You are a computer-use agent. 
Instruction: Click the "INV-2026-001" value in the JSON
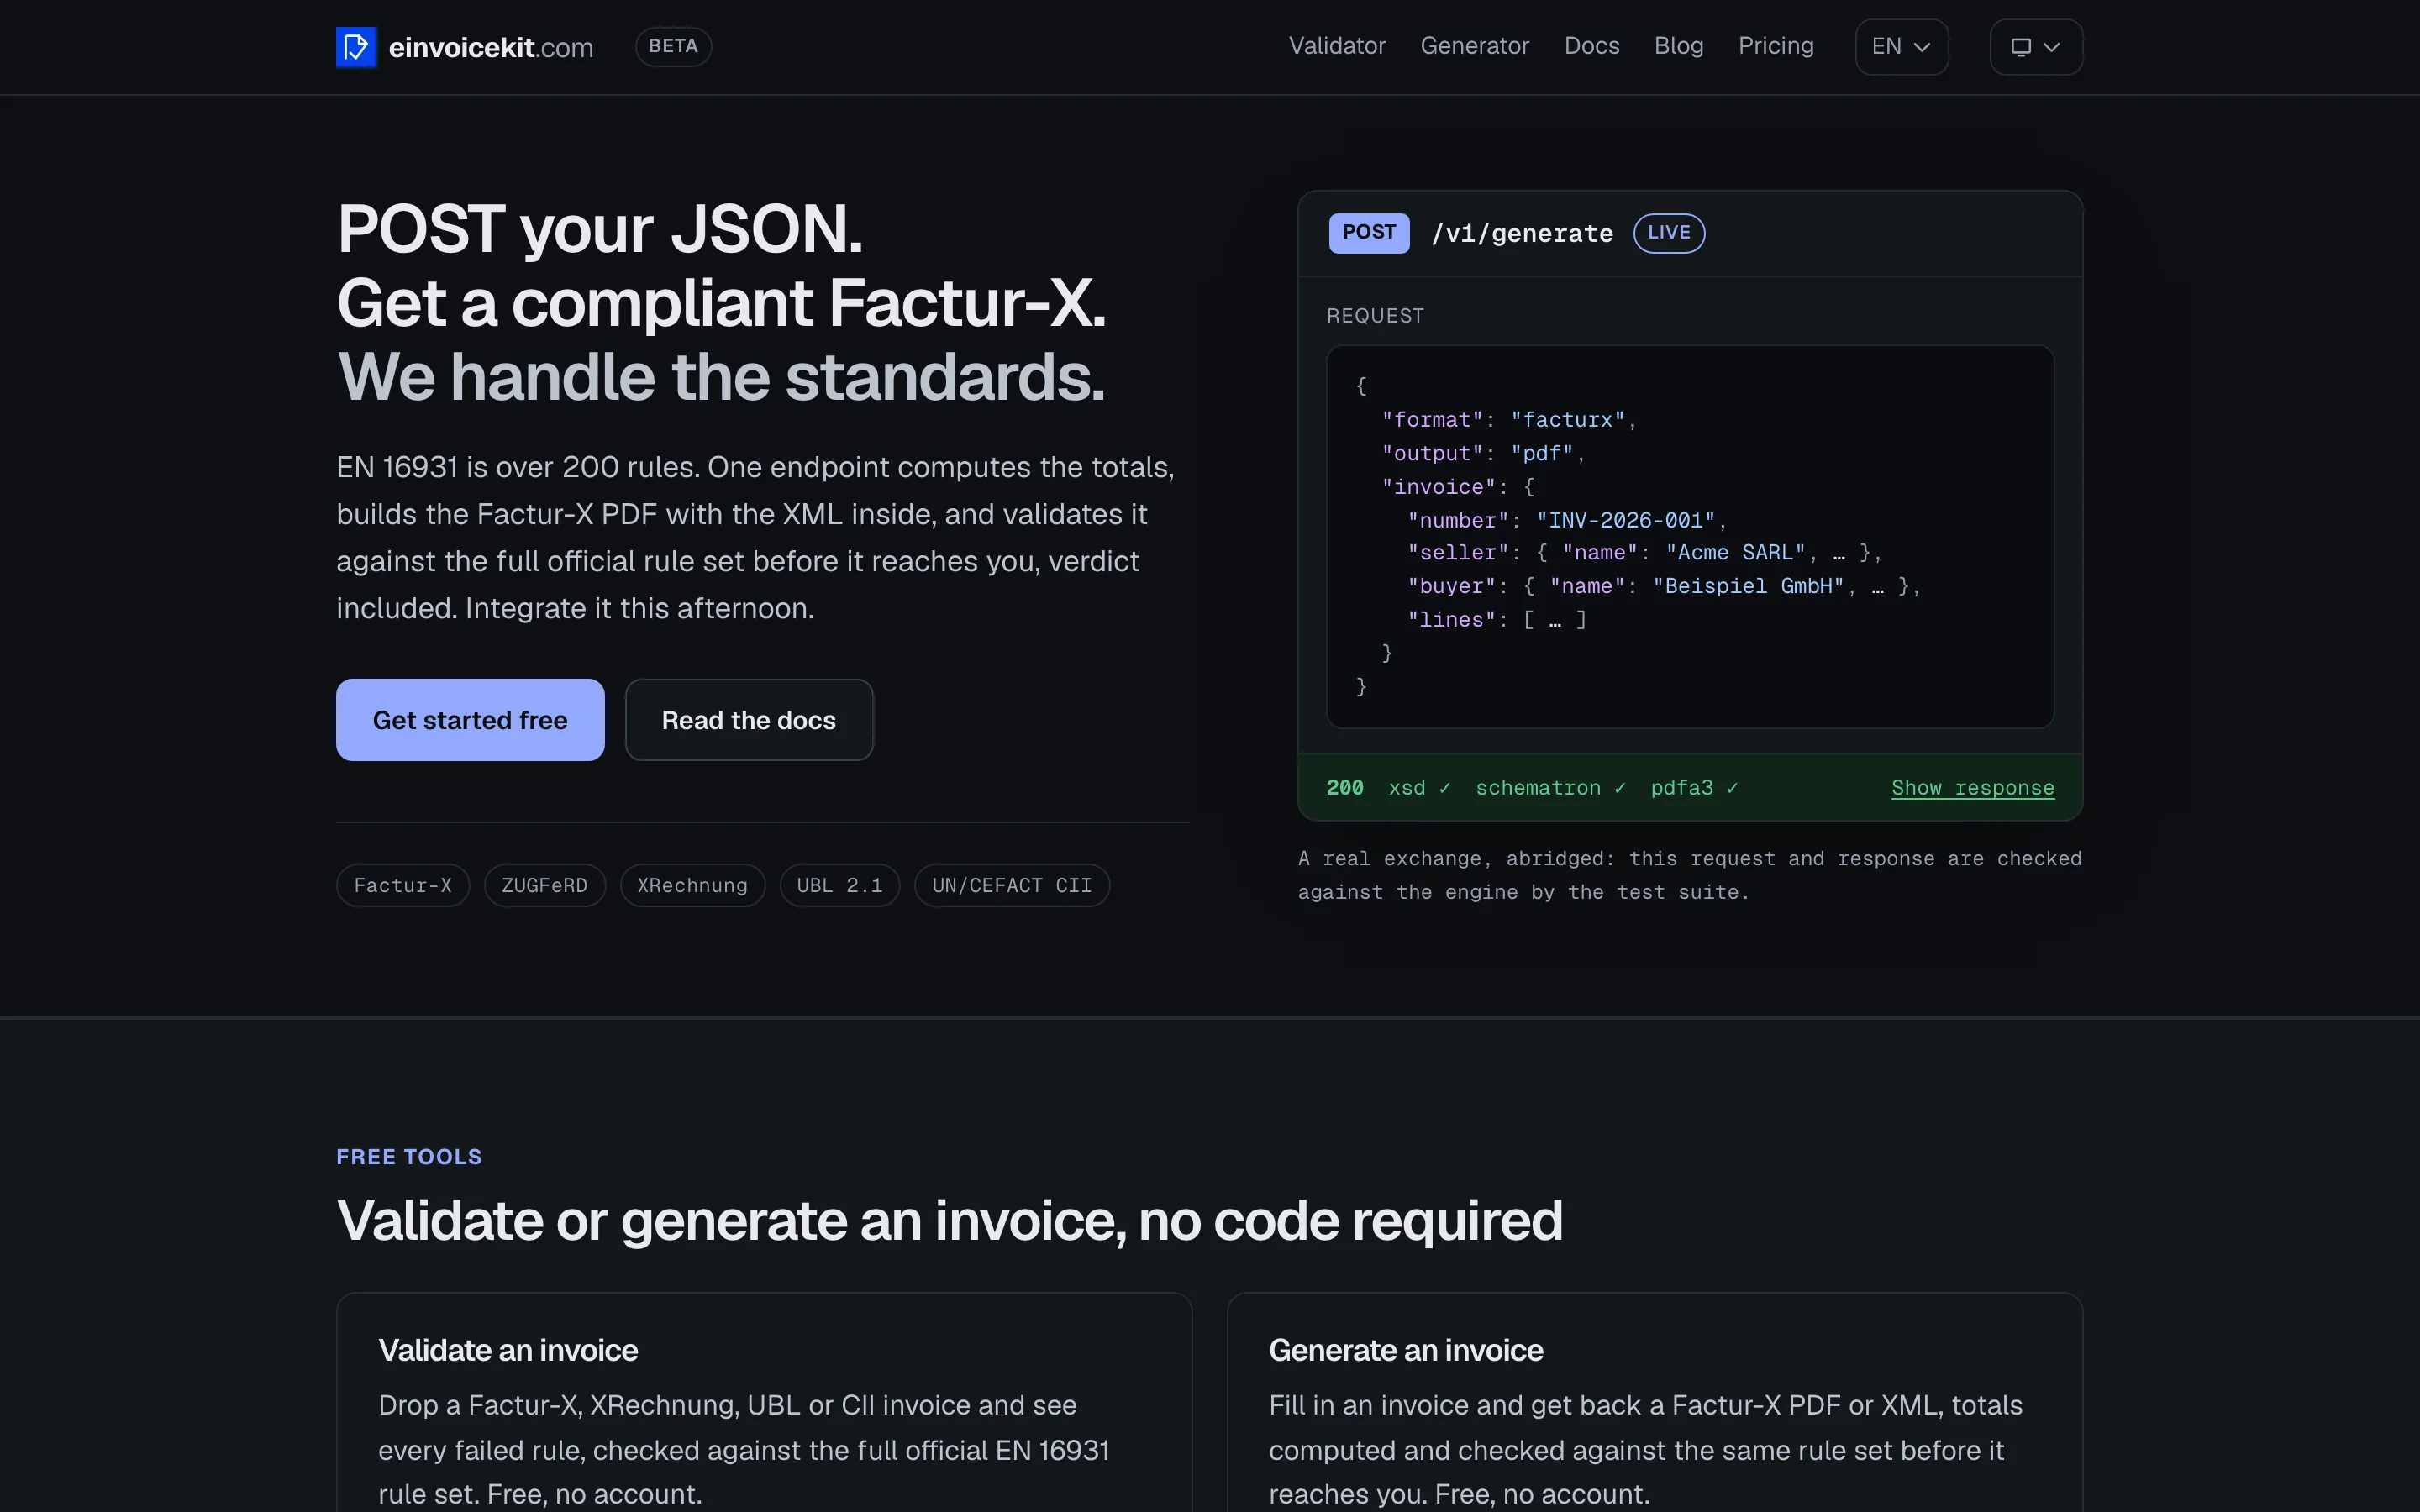[x=1626, y=520]
